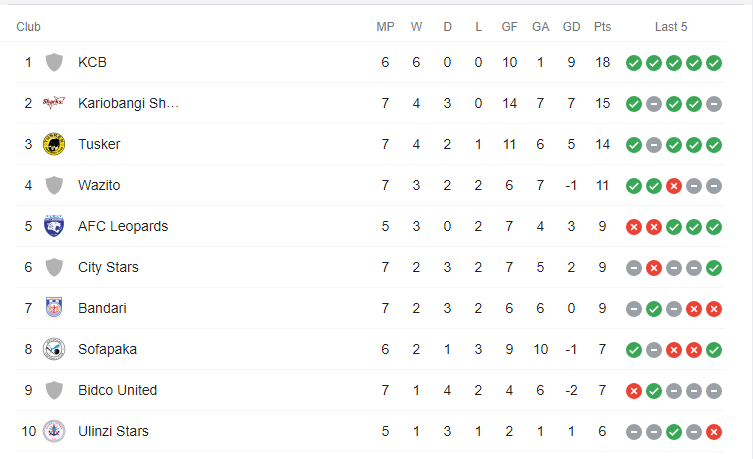The image size is (753, 459).
Task: Click the Sofapaka team crest
Action: [x=54, y=349]
